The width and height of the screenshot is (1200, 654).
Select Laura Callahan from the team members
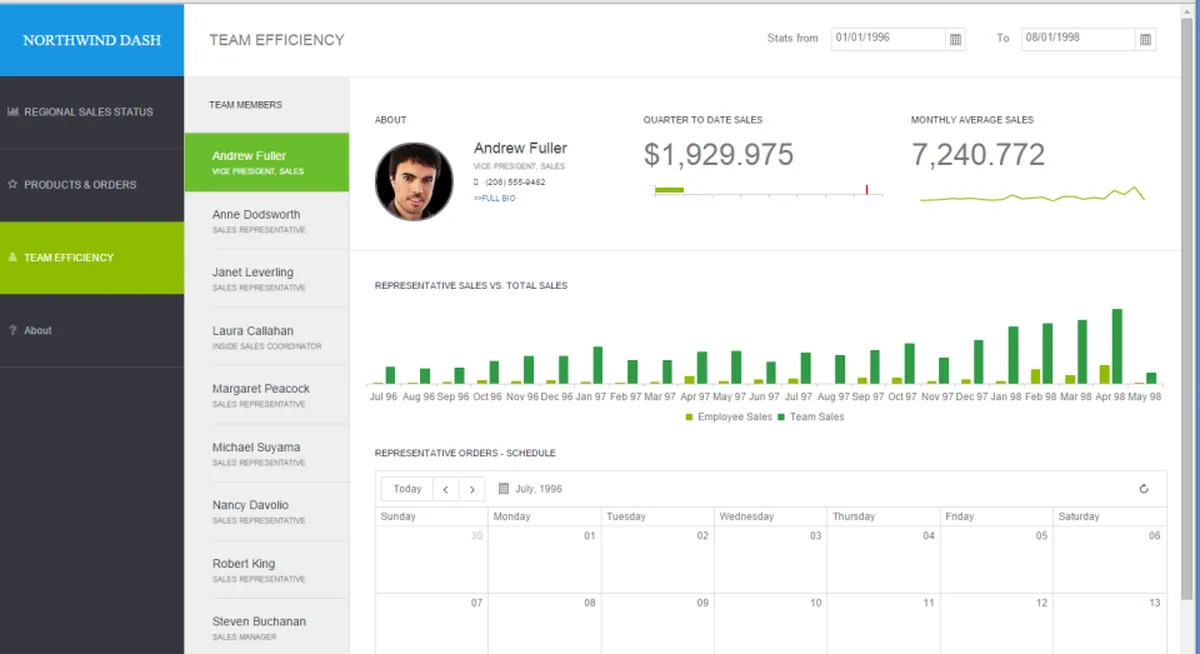[267, 337]
